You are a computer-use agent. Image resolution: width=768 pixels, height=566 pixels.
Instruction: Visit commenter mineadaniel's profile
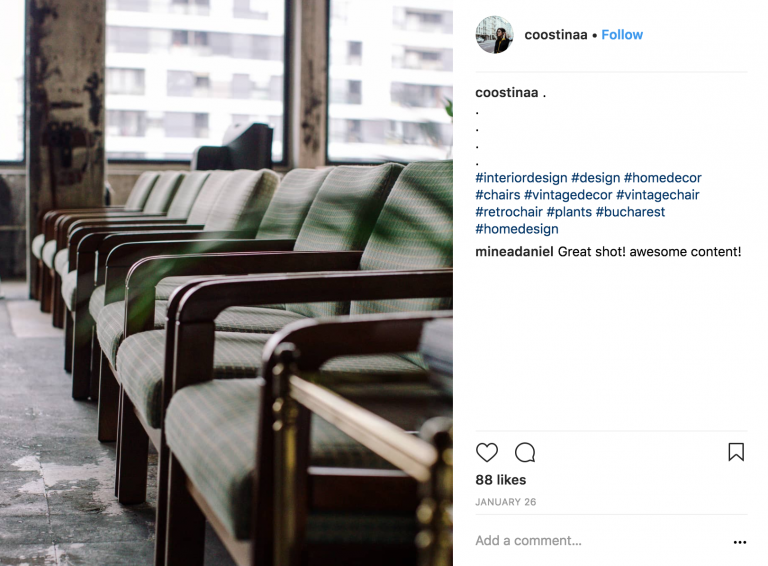pyautogui.click(x=514, y=252)
